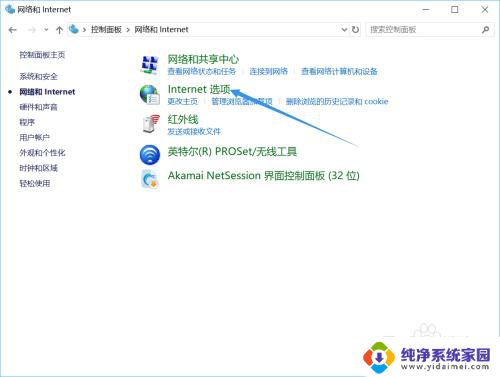Open the Infrared device icon

click(150, 124)
